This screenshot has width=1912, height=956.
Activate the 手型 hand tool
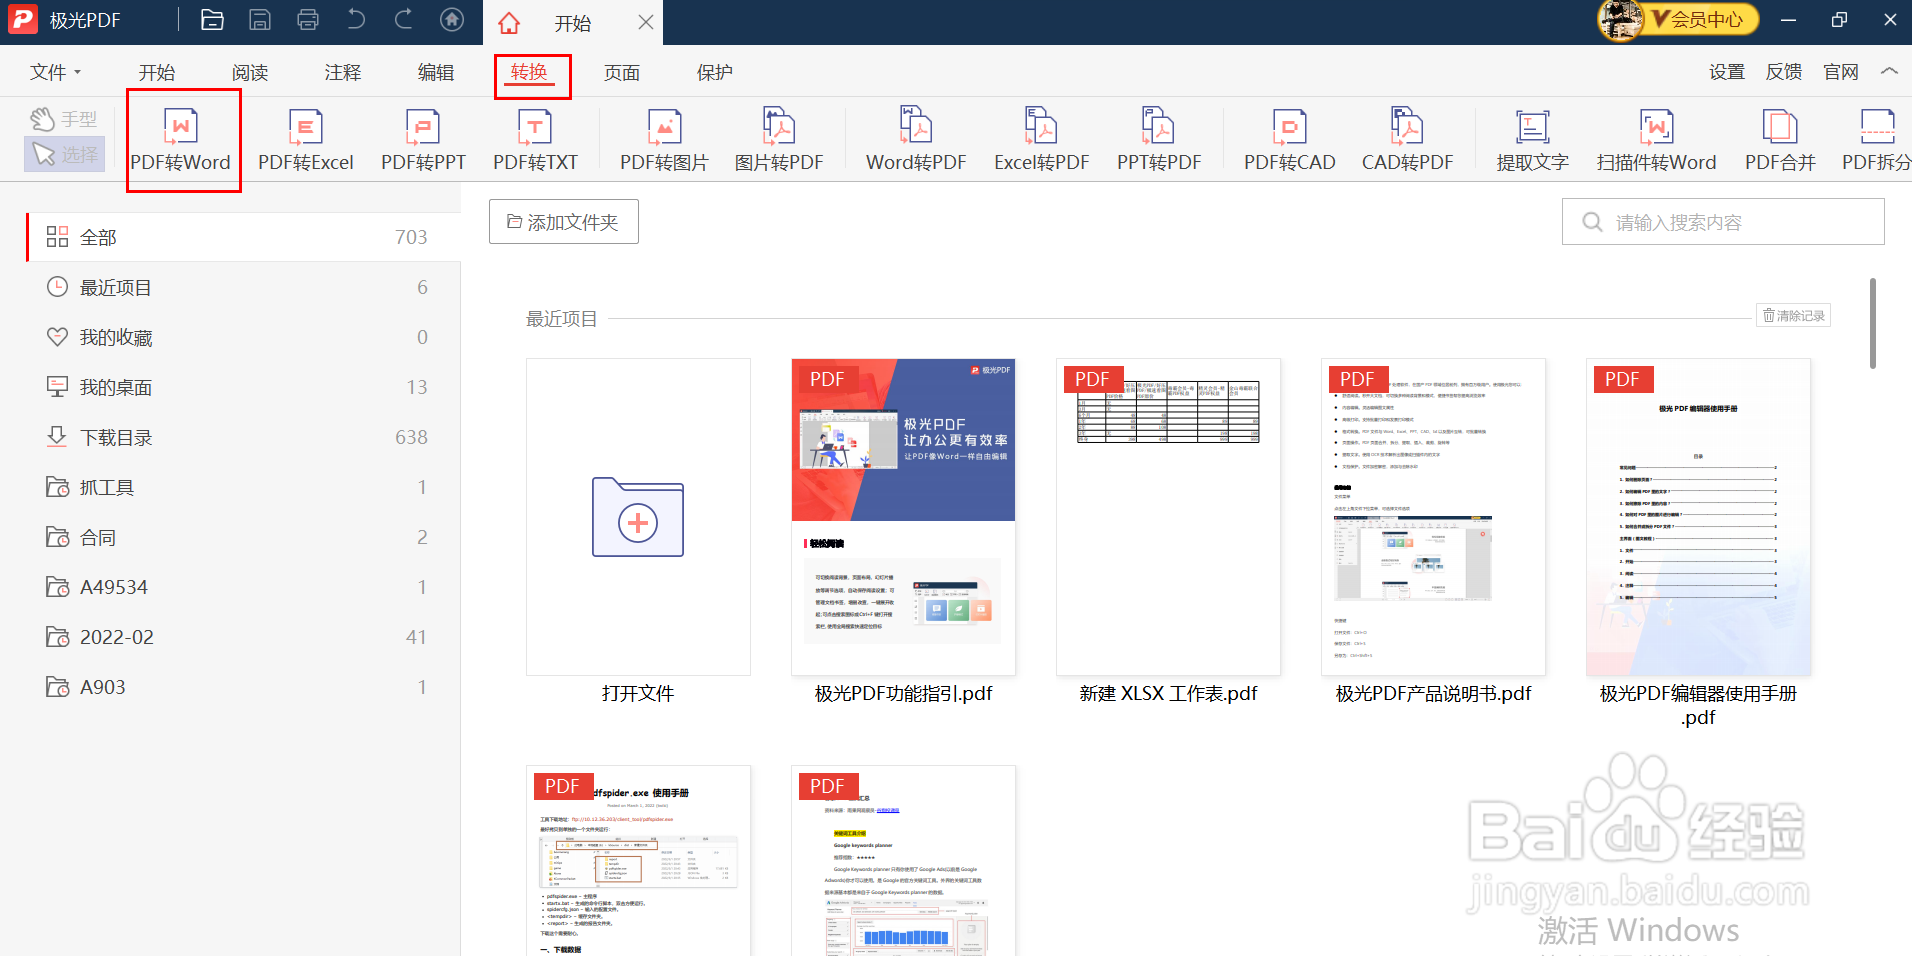point(64,119)
